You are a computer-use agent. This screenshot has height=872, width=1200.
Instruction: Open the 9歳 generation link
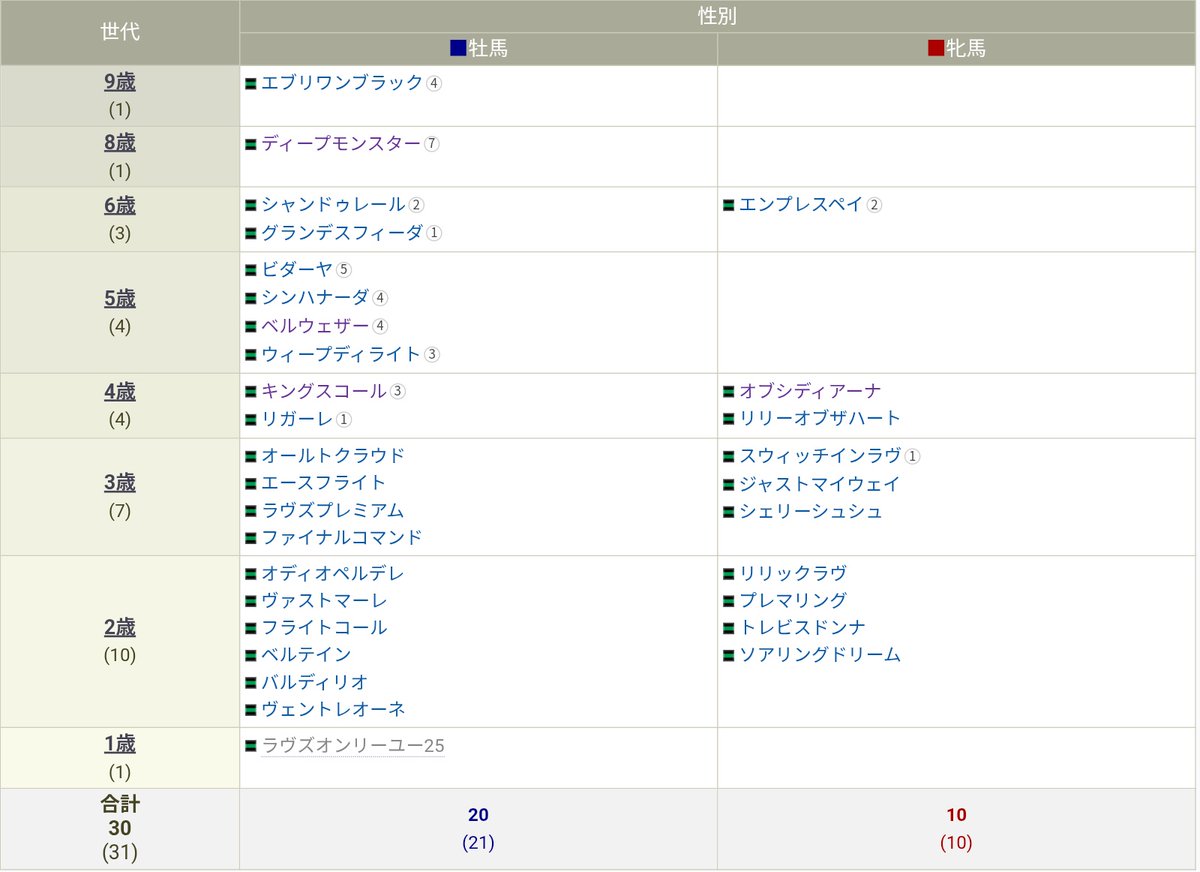120,83
